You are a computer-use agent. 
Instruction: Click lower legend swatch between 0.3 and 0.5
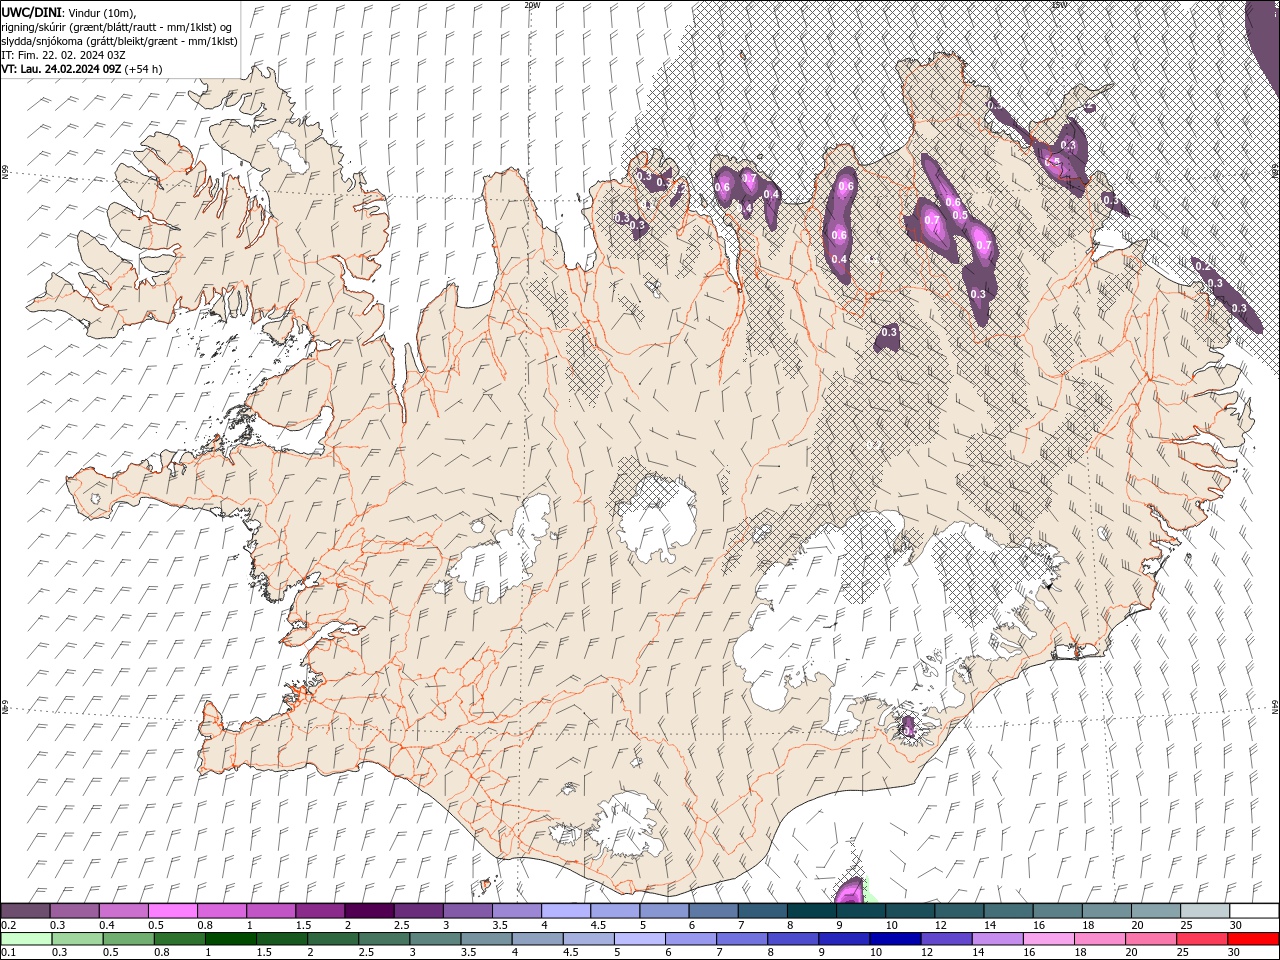tap(77, 938)
